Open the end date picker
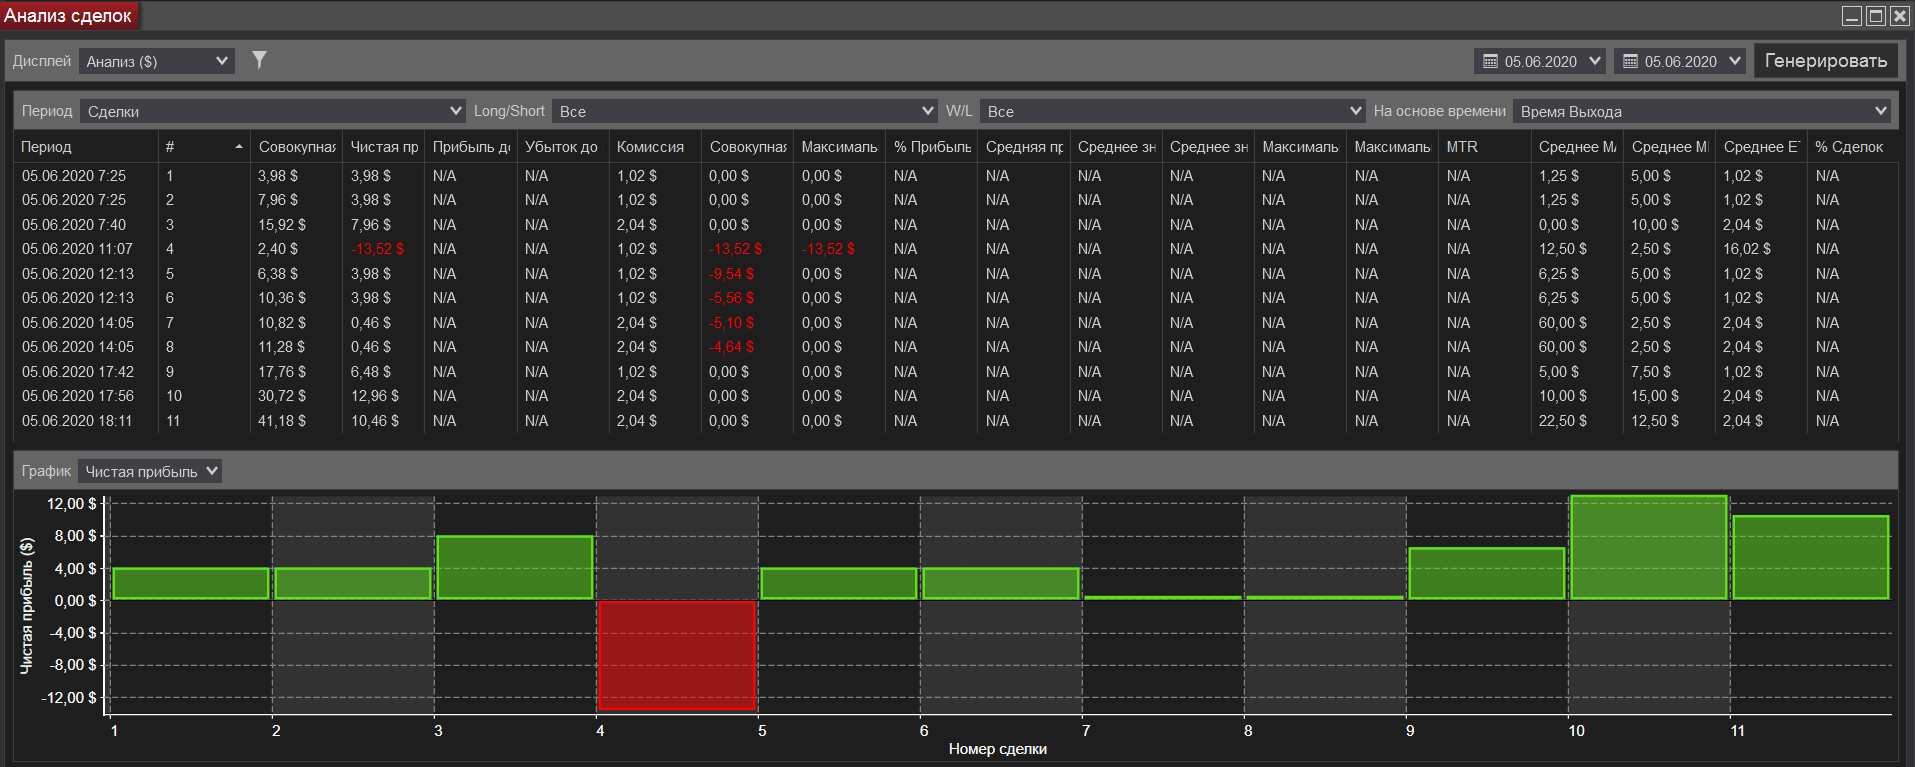The width and height of the screenshot is (1915, 767). (1680, 61)
